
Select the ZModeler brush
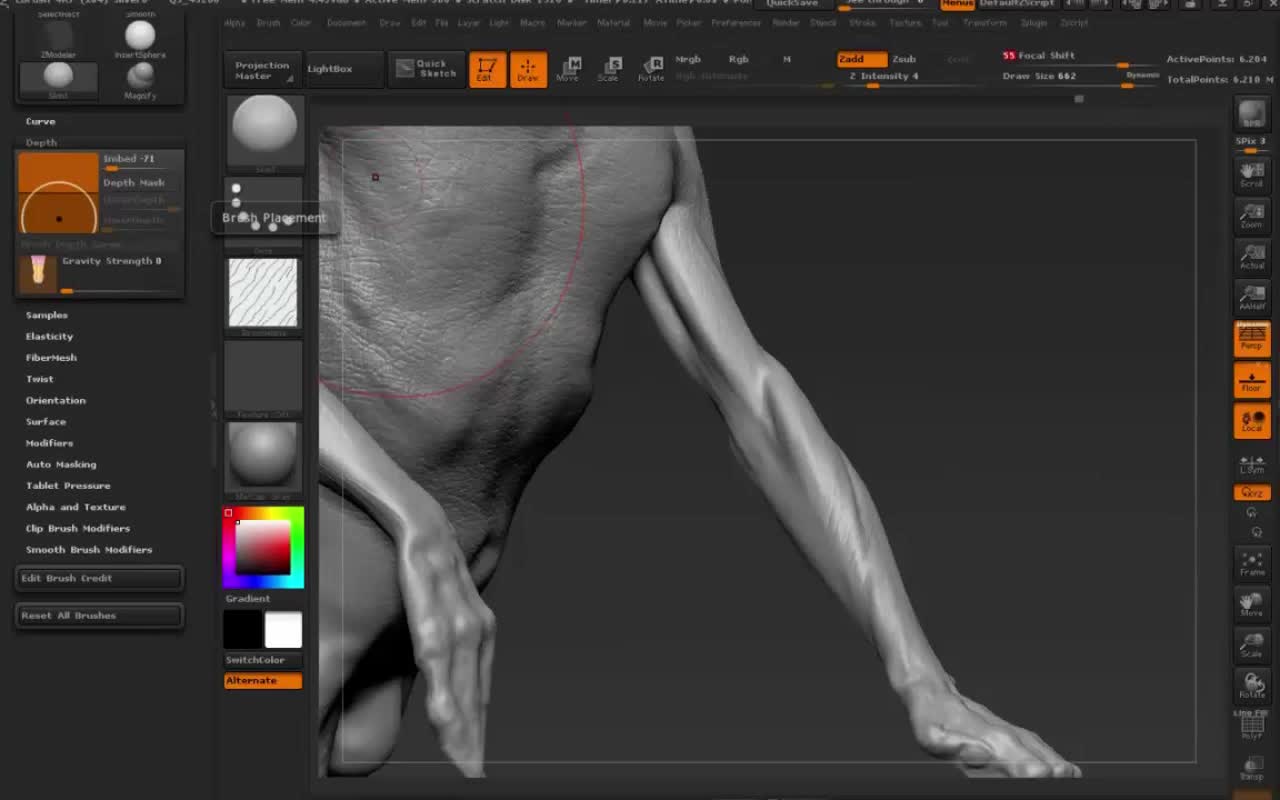58,41
